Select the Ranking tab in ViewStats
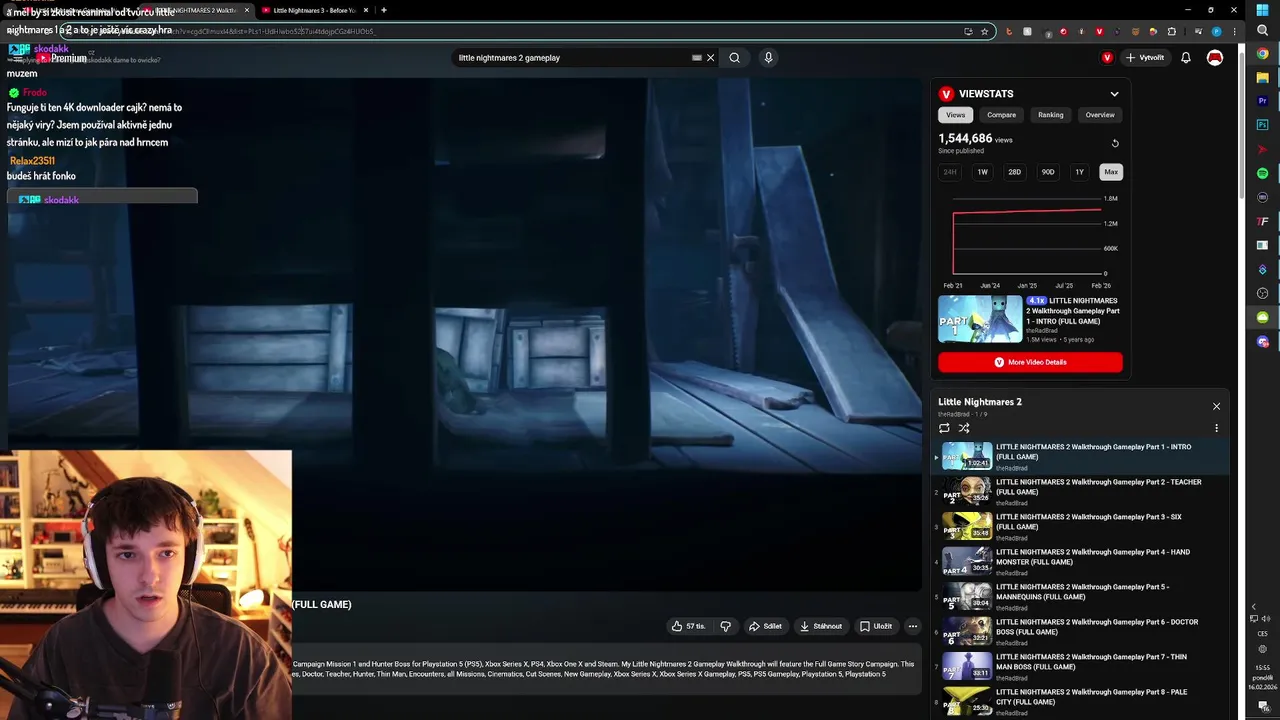Viewport: 1280px width, 720px height. 1050,115
